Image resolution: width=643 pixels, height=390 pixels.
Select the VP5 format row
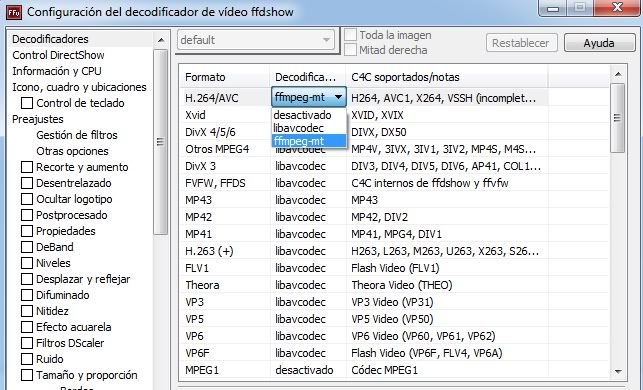(x=194, y=319)
